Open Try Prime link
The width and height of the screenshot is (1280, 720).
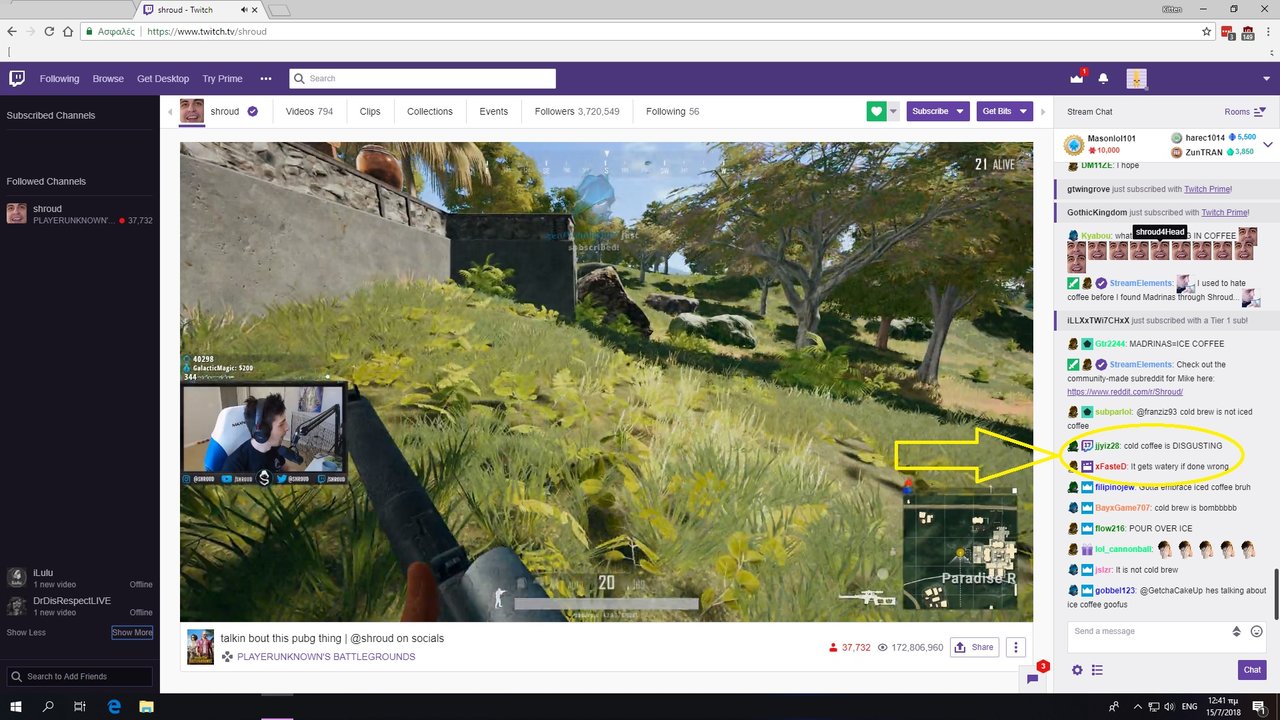coord(222,79)
